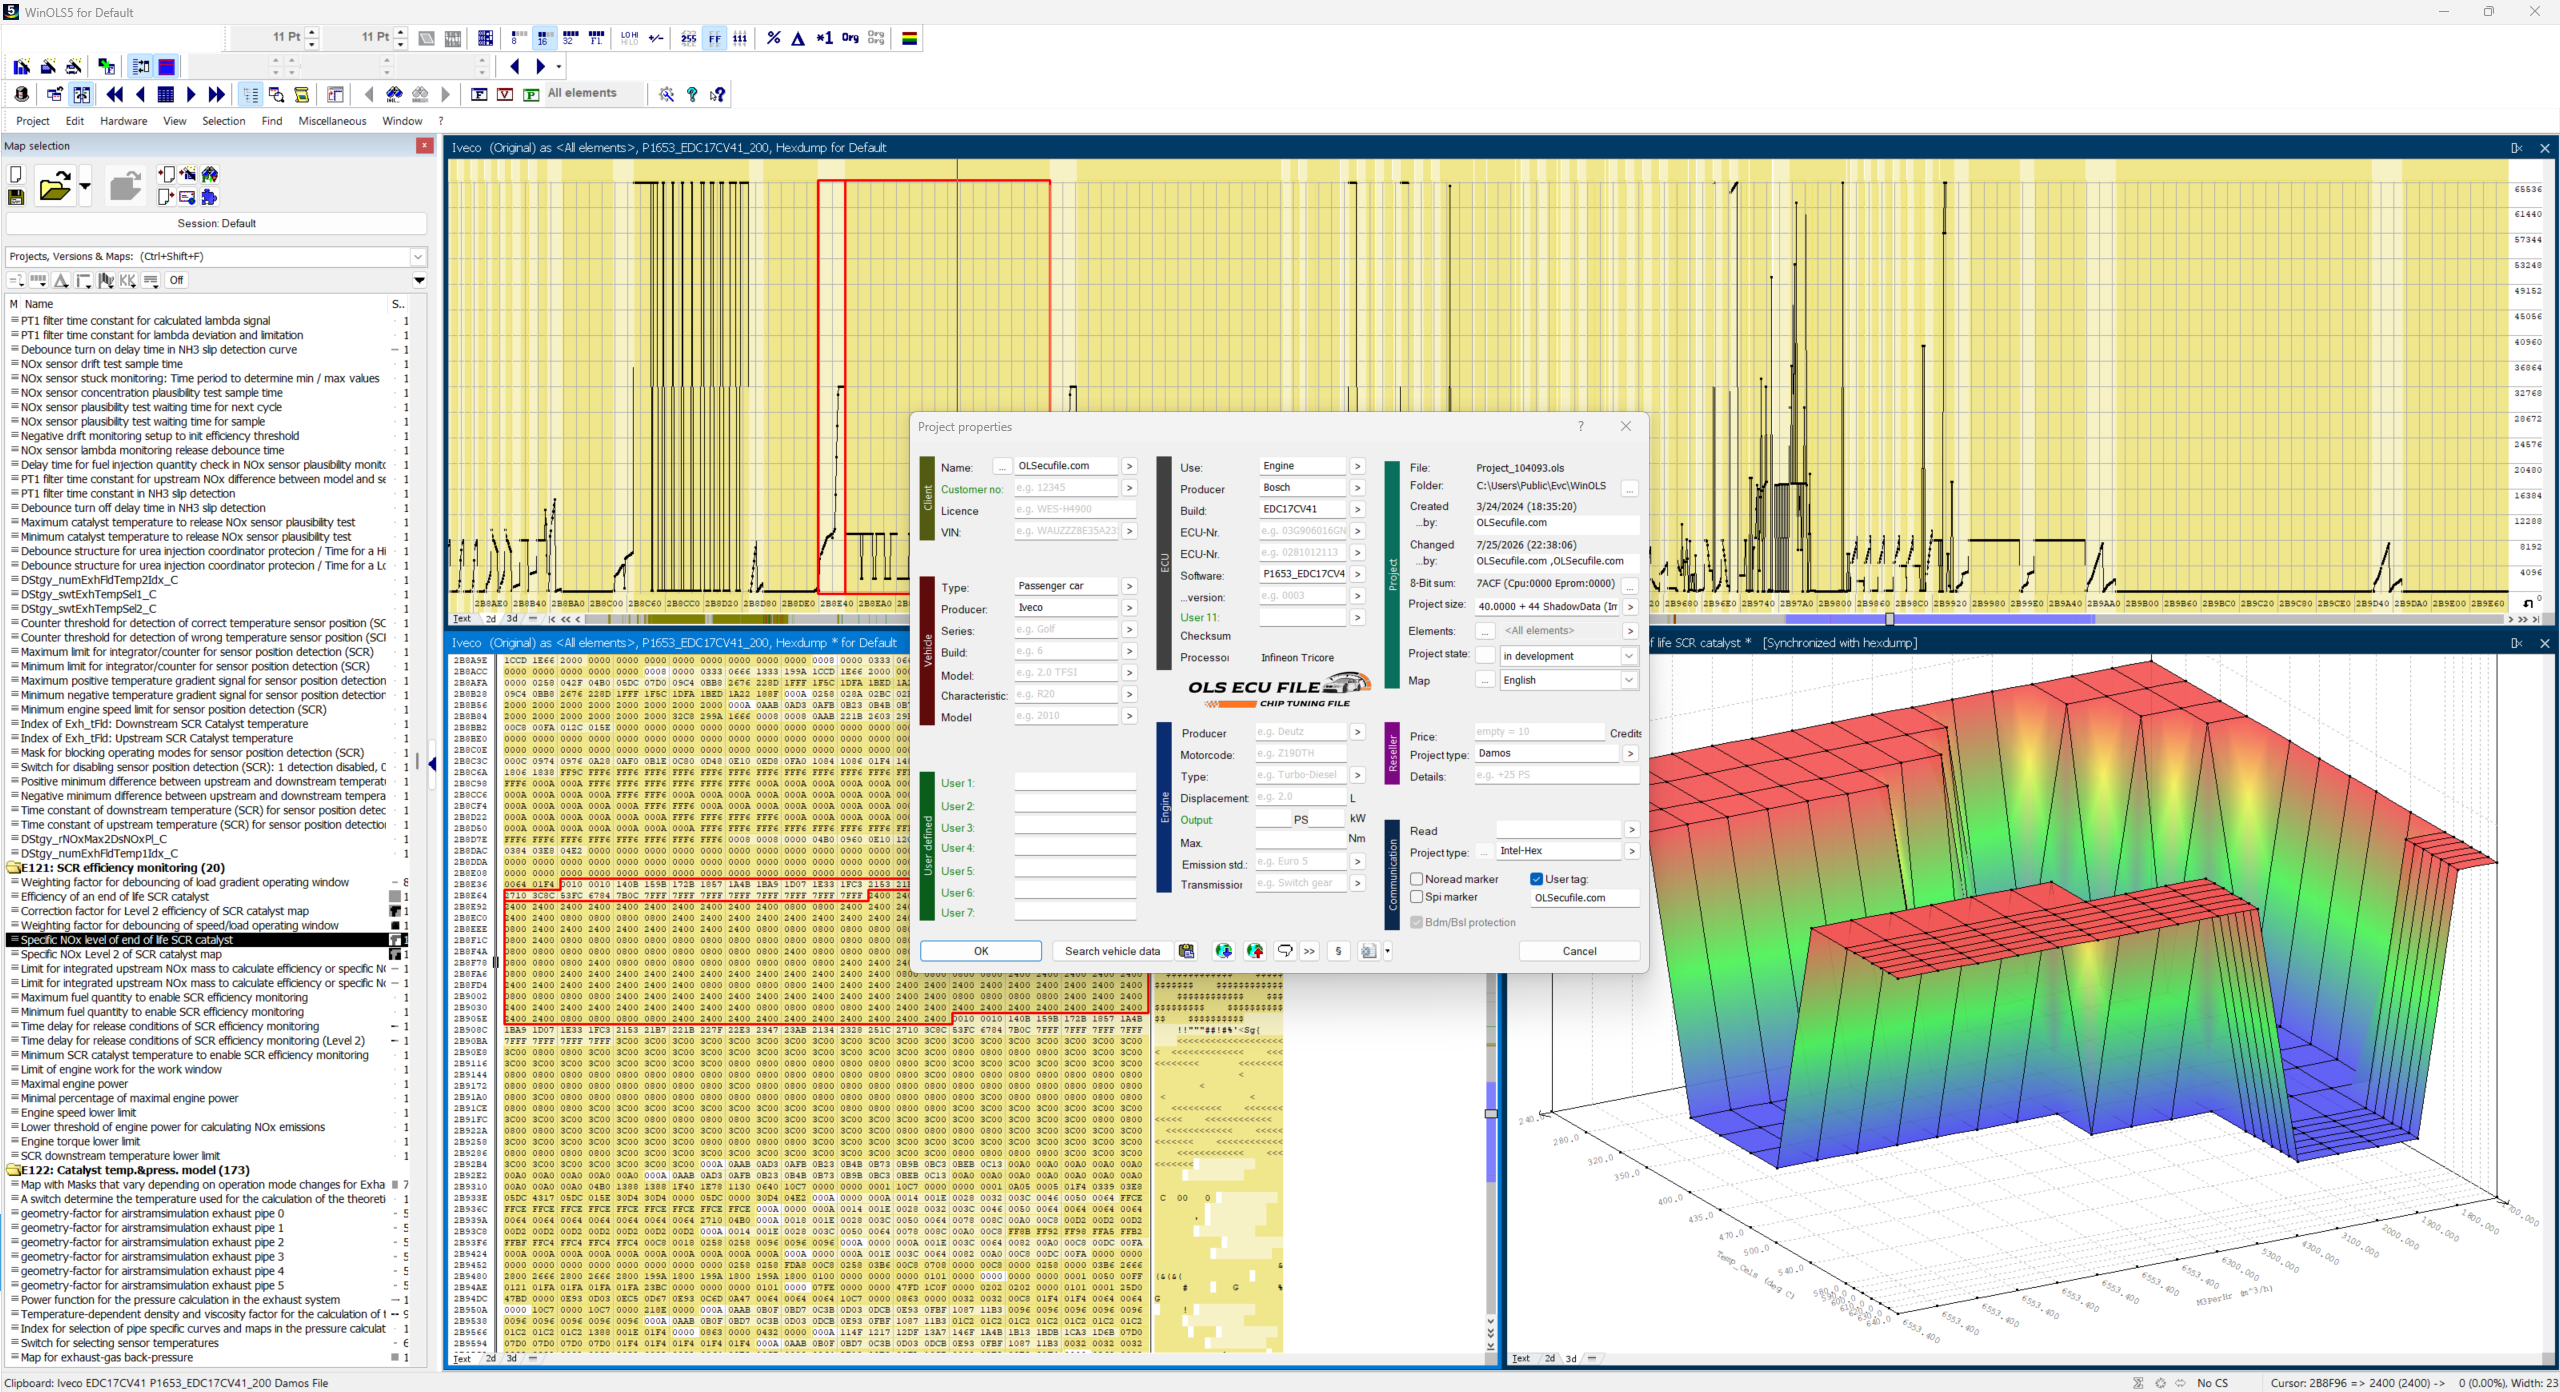The image size is (2560, 1392).
Task: Expand the Projects, Versions & Maps dropdown
Action: (418, 257)
